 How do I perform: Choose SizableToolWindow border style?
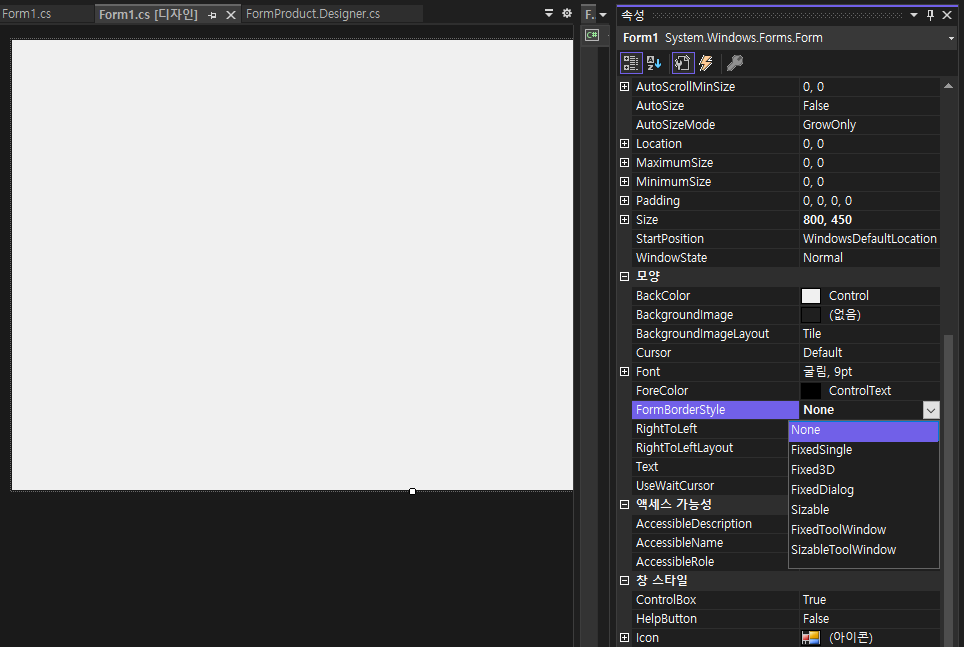point(863,550)
